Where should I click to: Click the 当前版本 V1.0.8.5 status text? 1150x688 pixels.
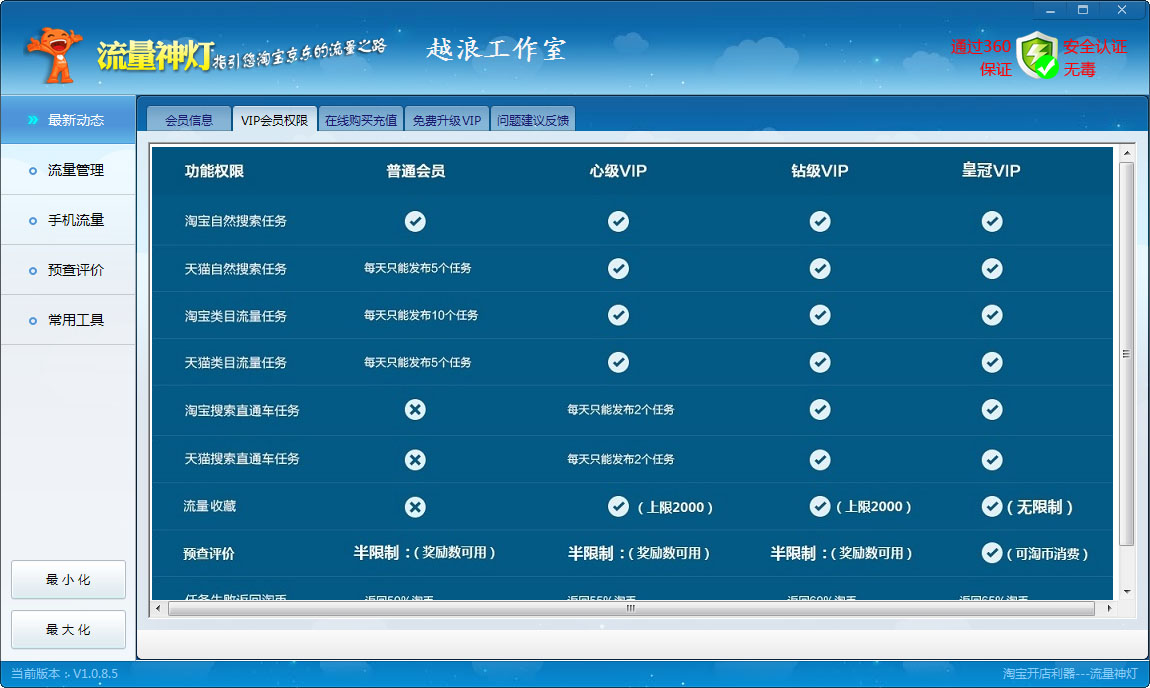pyautogui.click(x=65, y=673)
